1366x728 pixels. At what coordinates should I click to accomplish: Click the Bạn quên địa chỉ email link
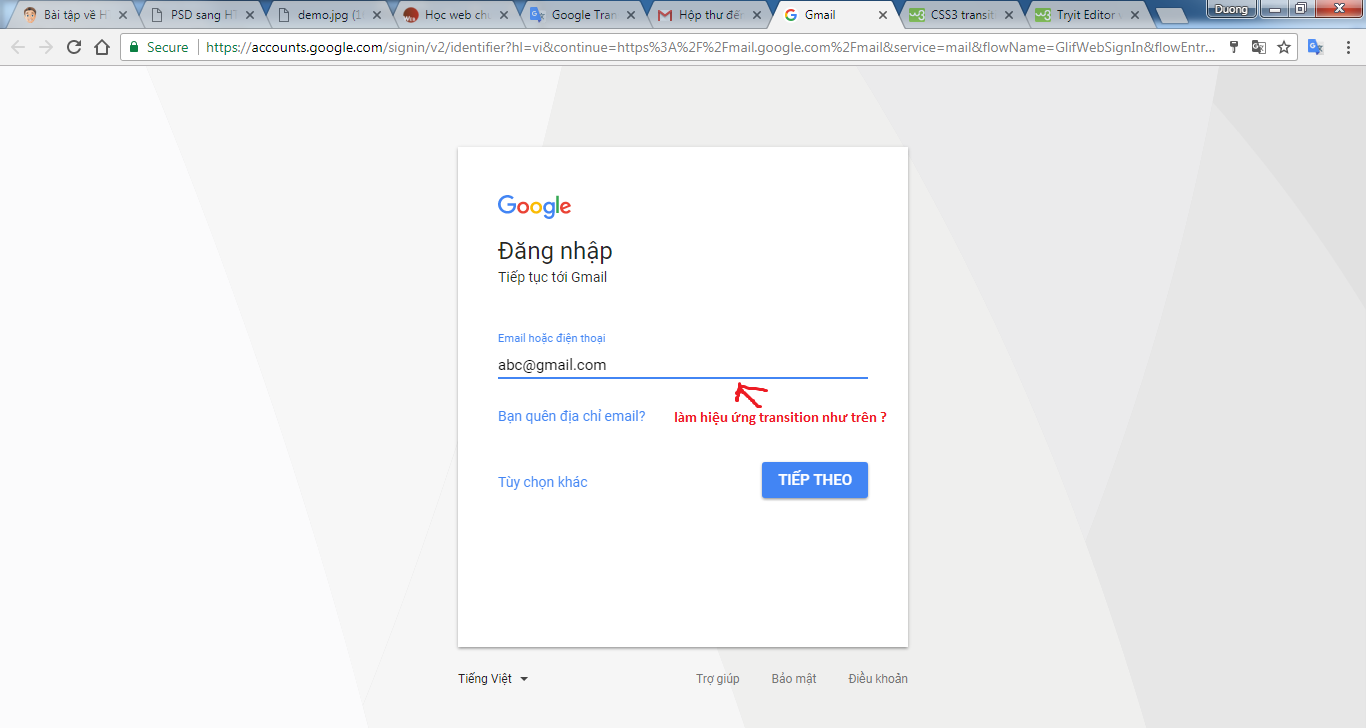(572, 416)
